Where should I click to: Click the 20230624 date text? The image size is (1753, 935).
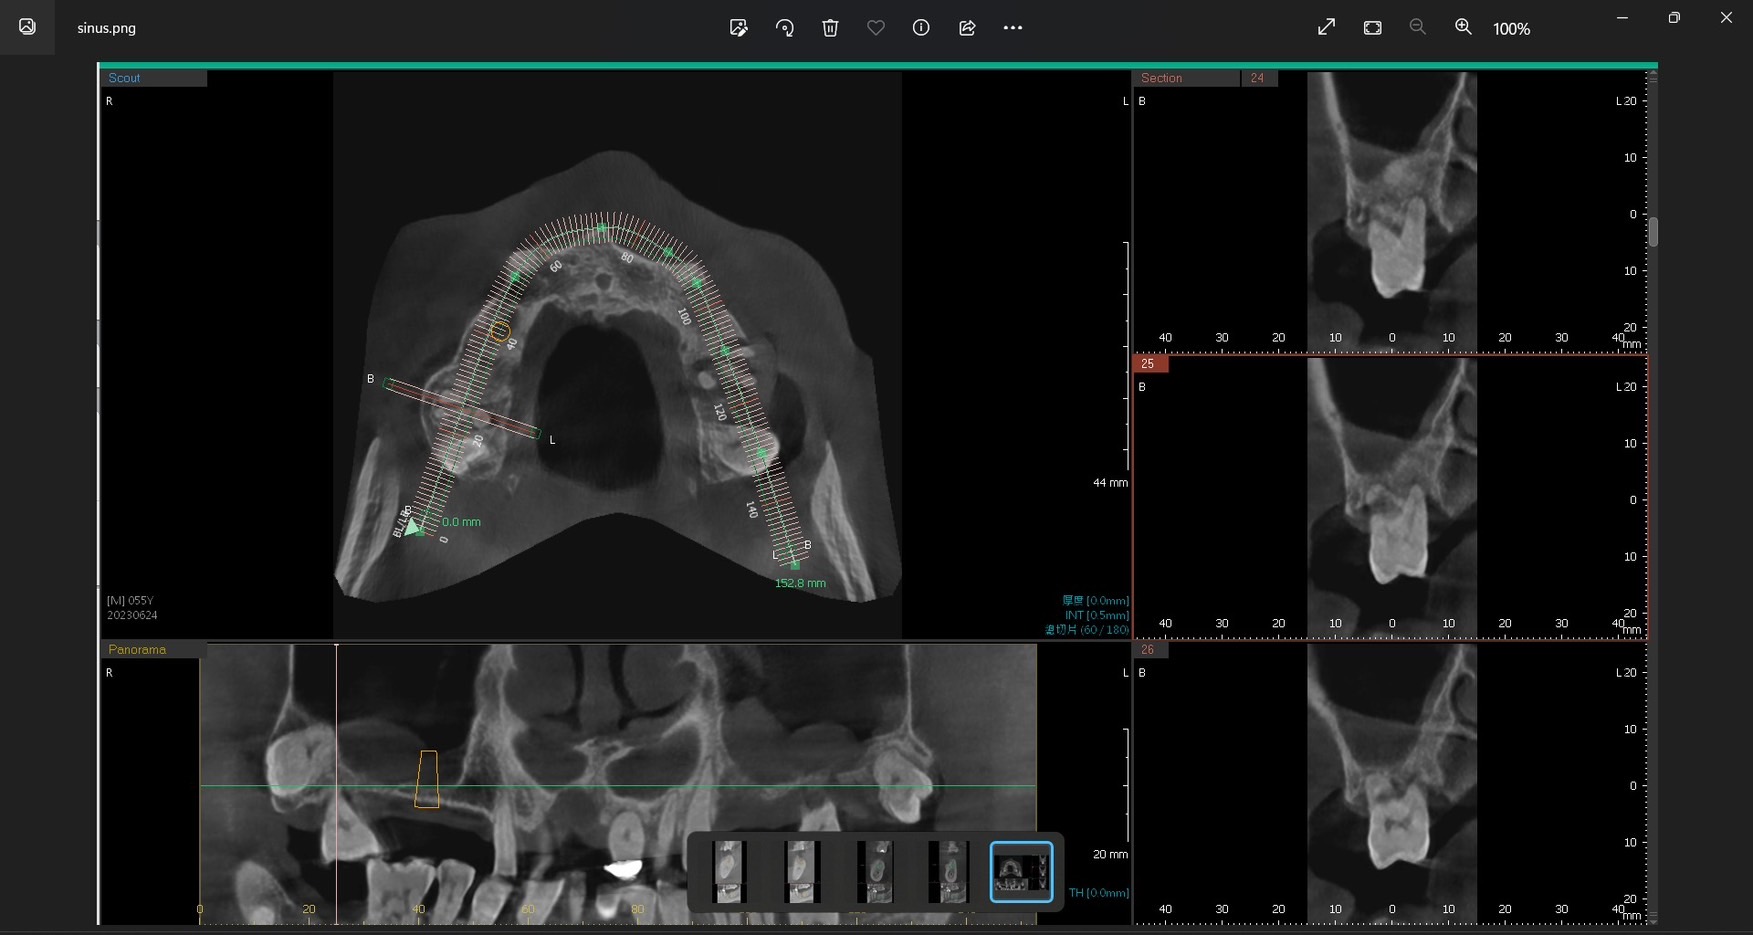coord(132,616)
